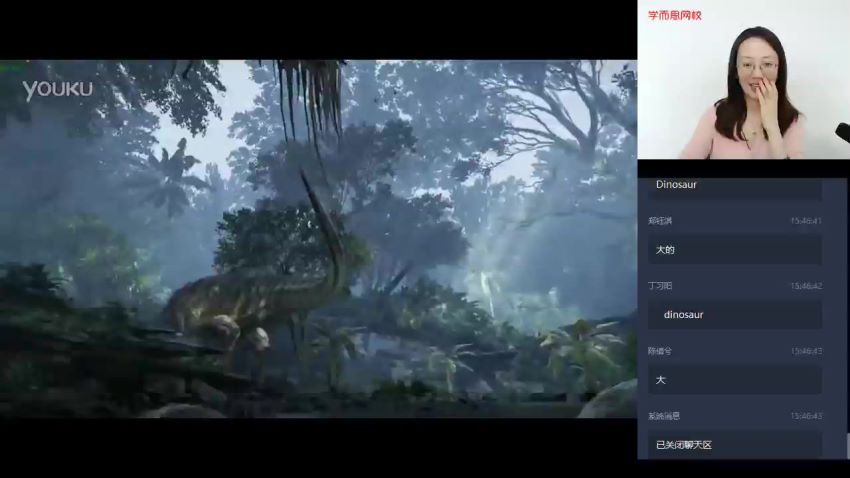
Task: Click the timestamp above the '已关闭聊天区' message
Action: point(806,416)
